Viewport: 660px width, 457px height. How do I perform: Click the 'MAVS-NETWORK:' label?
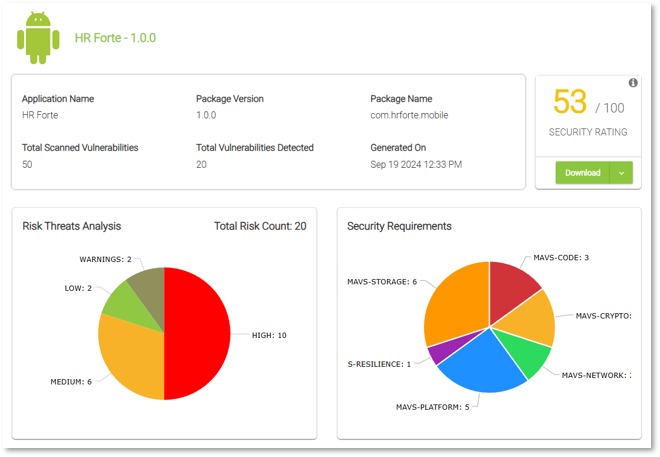click(x=596, y=375)
